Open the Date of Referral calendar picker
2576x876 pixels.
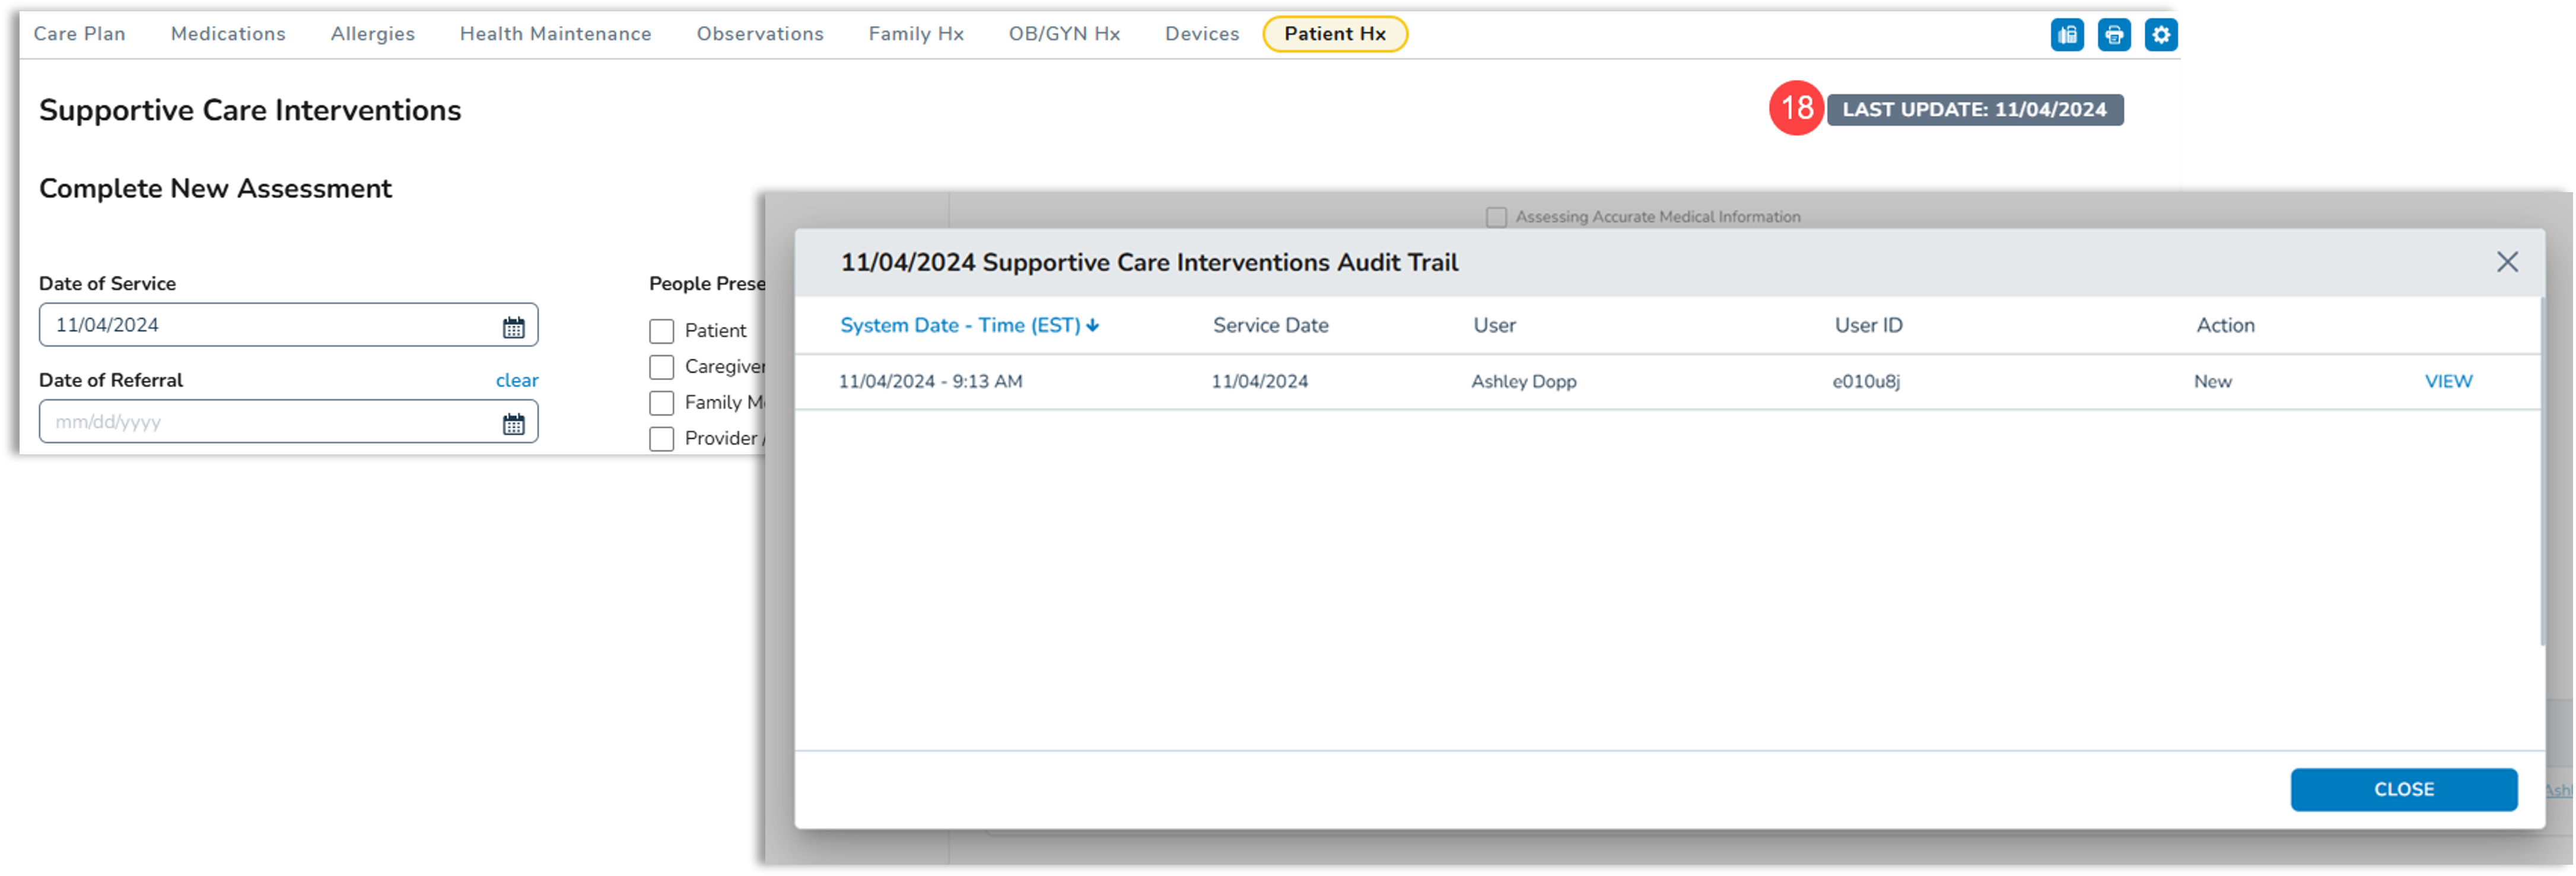[513, 424]
